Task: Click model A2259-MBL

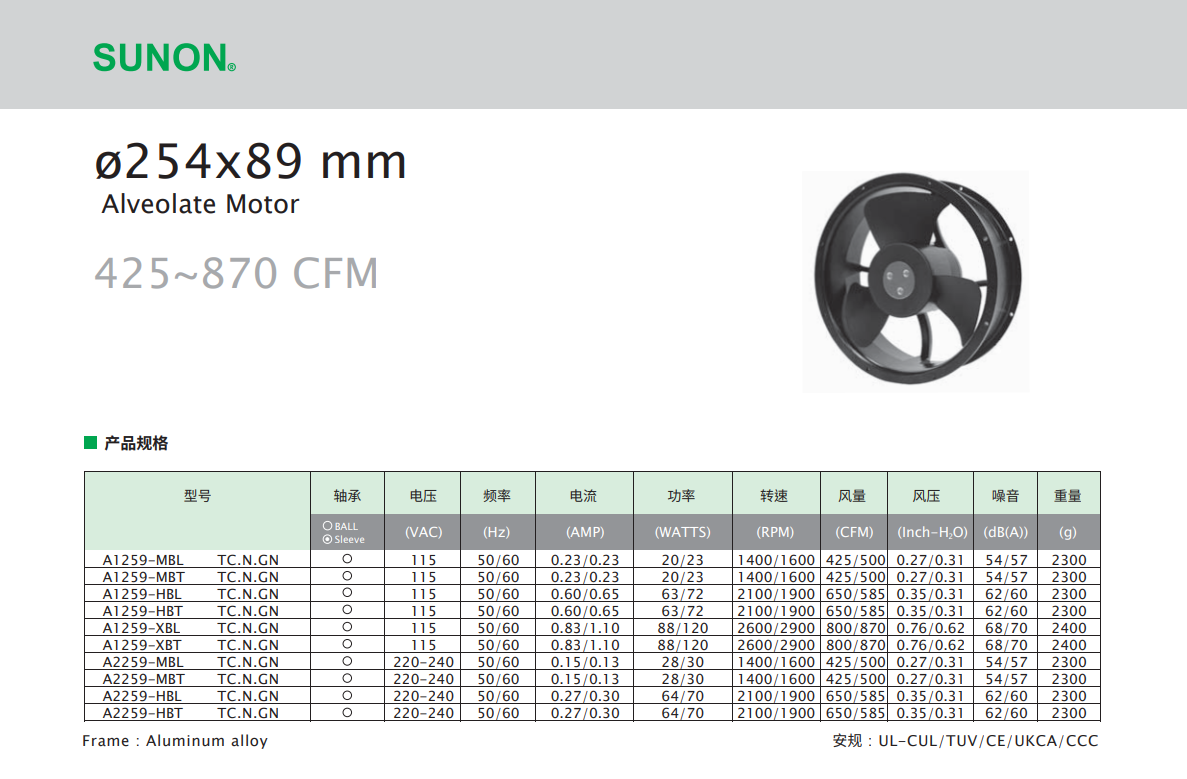Action: [143, 662]
